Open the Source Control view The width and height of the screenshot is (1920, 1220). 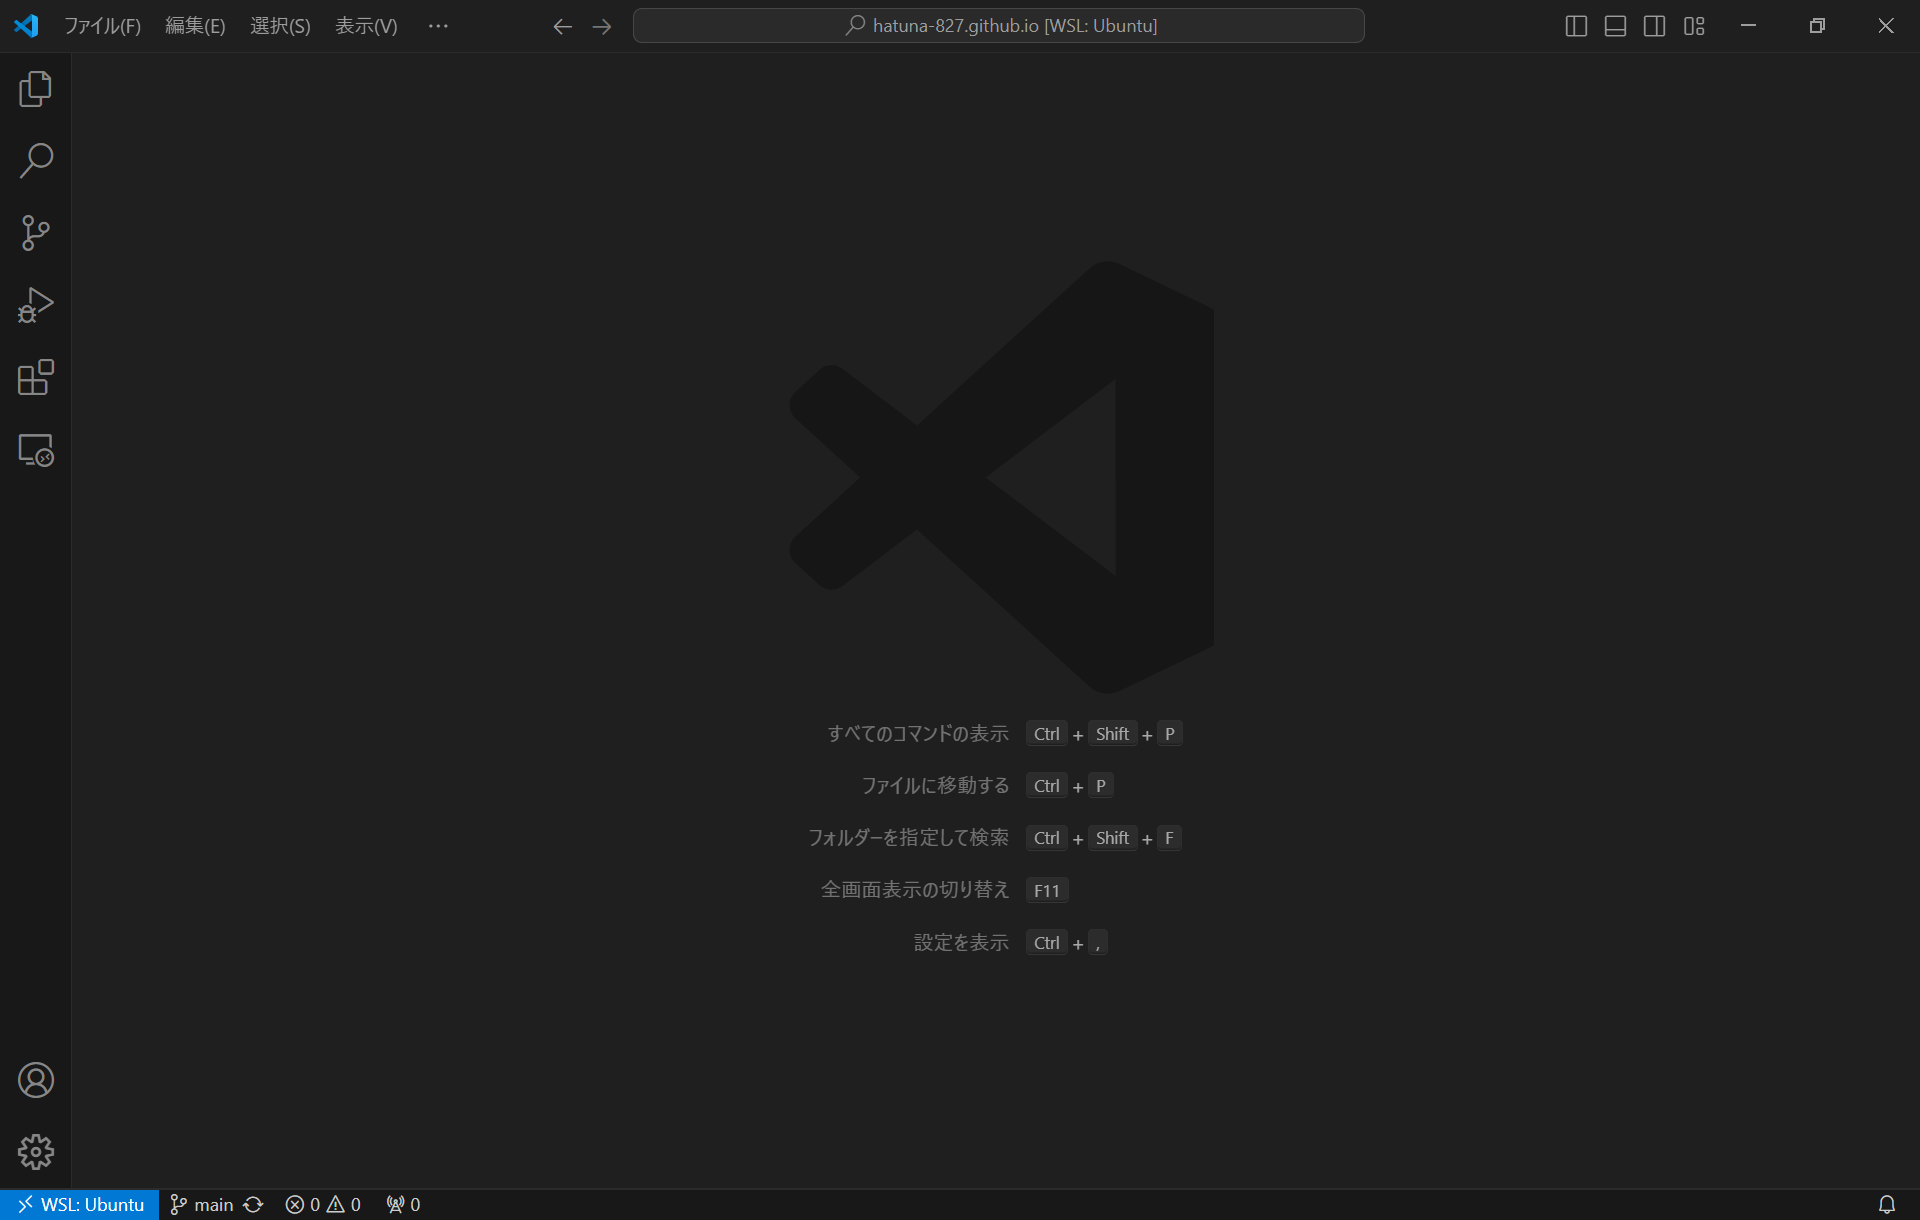tap(35, 233)
